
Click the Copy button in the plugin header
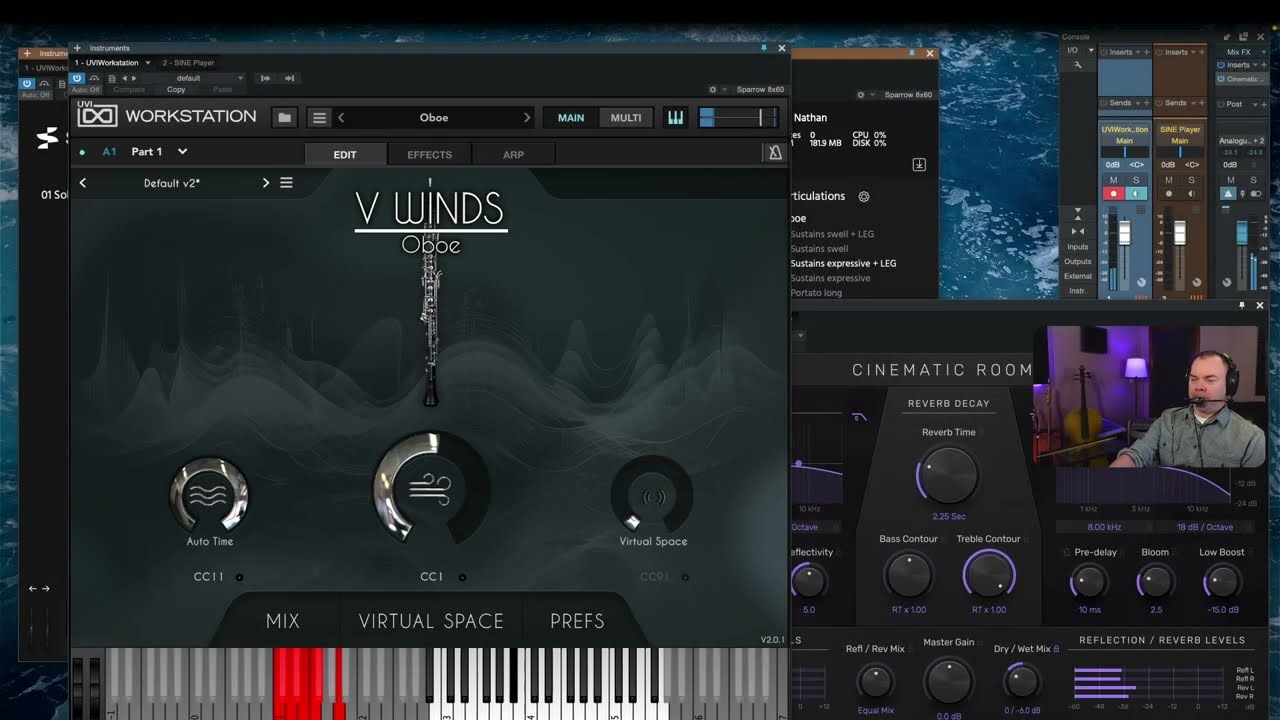tap(176, 90)
